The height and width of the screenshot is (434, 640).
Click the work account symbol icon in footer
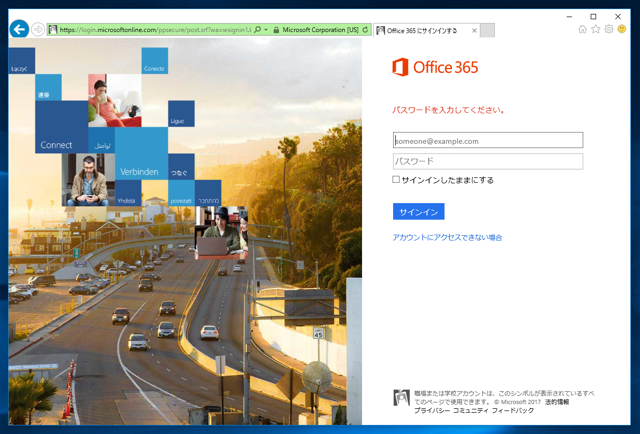(x=401, y=398)
